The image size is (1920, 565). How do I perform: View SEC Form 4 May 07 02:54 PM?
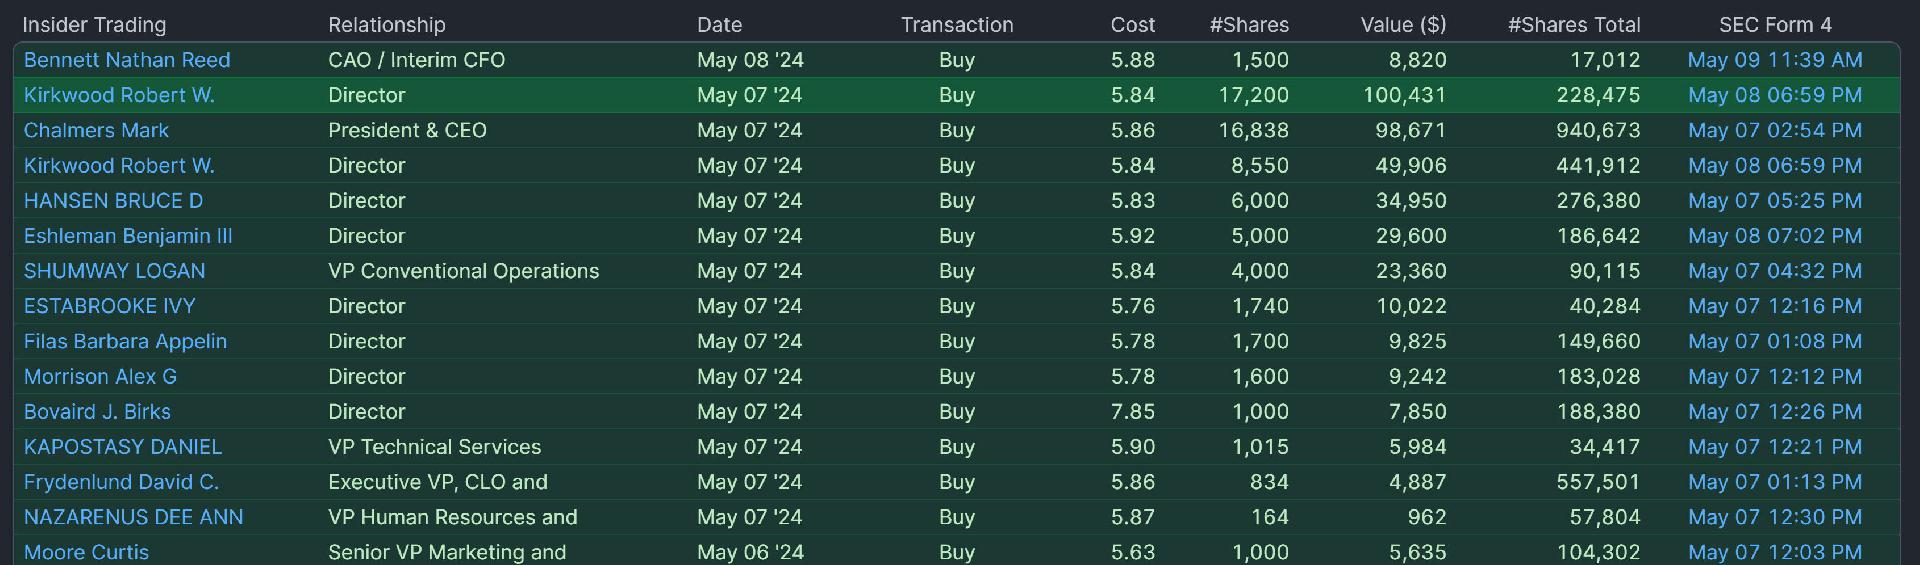1775,130
